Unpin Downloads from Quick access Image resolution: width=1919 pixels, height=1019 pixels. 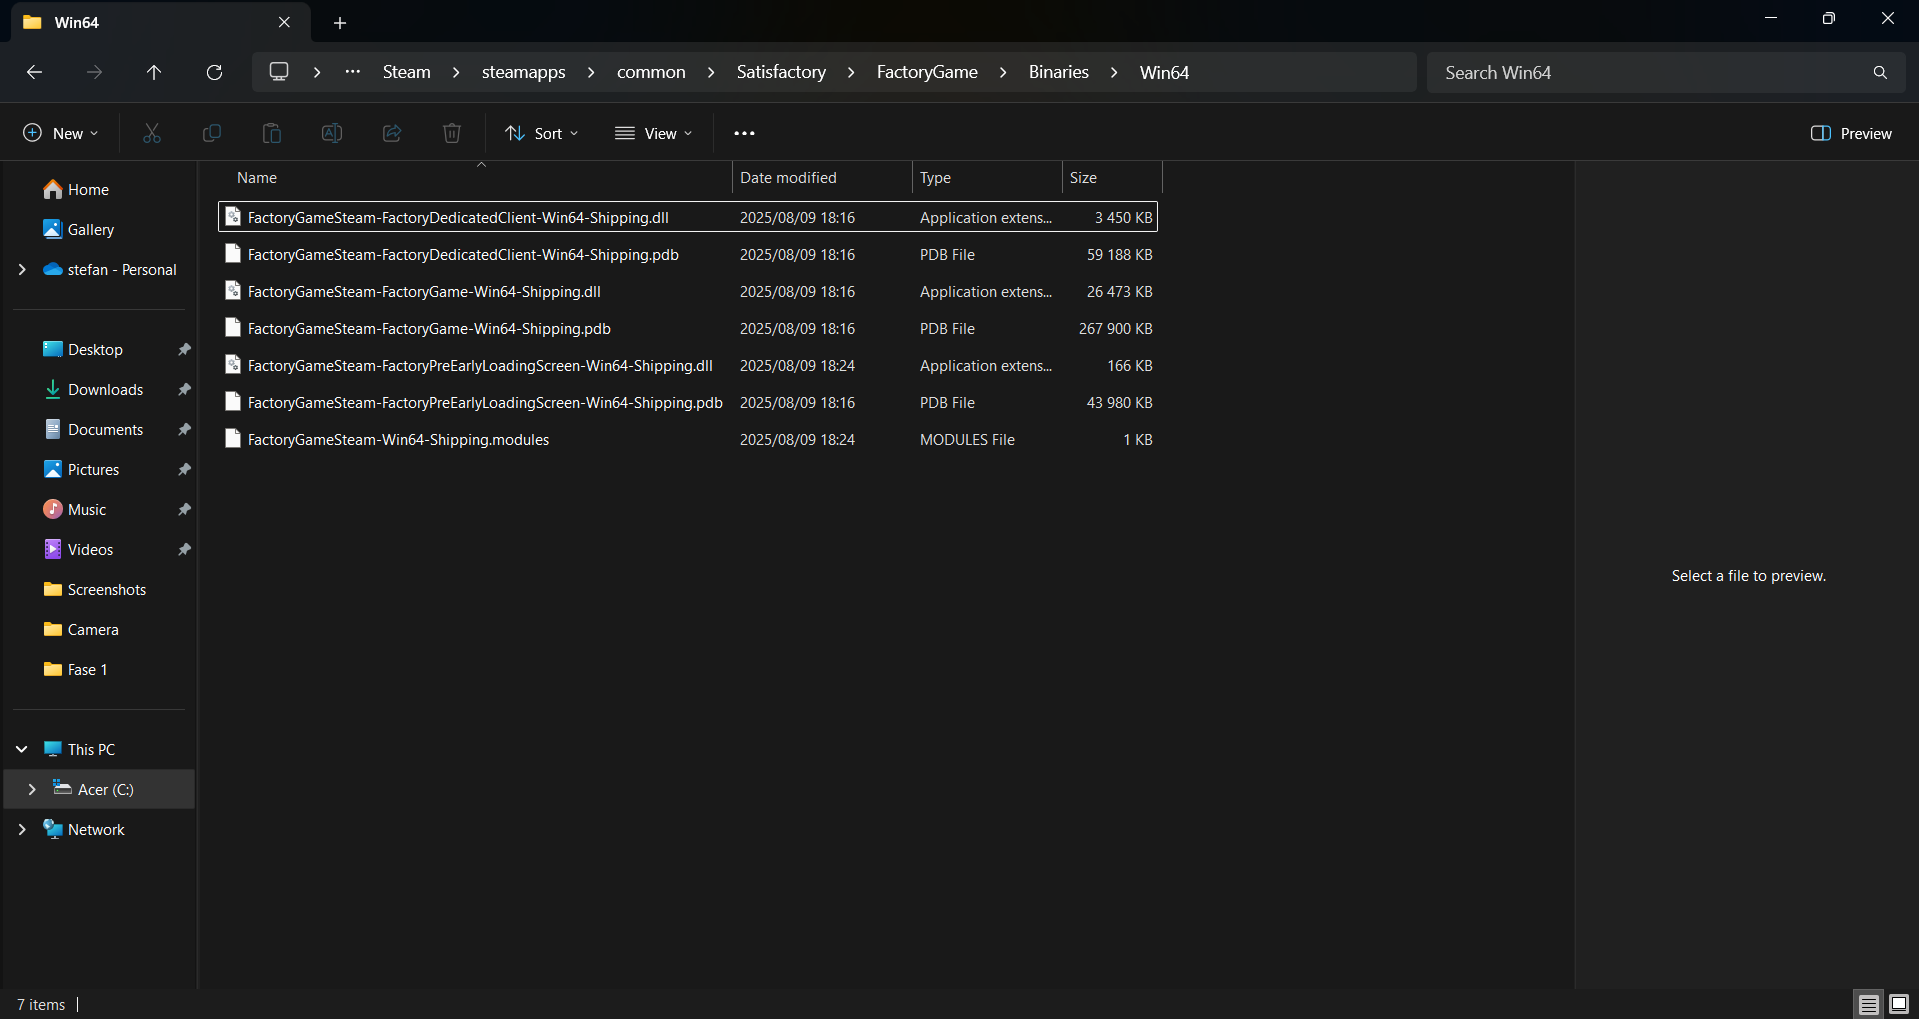tap(184, 390)
